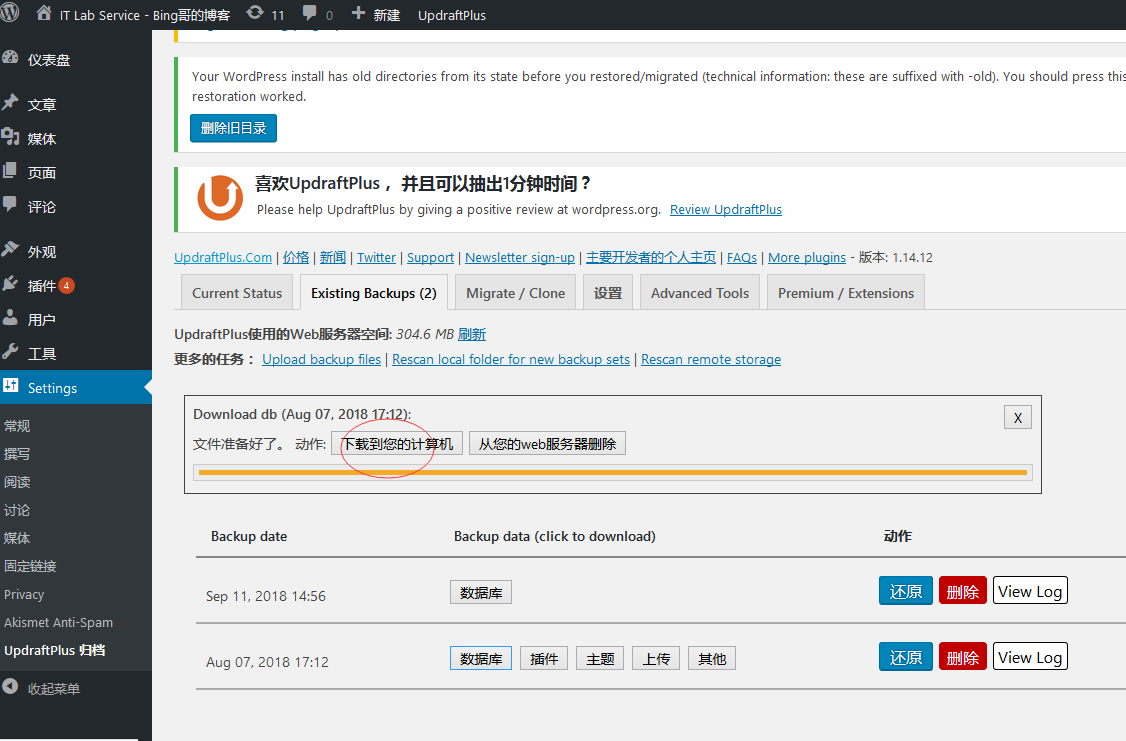Click the plugin update badge showing 4
The image size is (1126, 741).
[66, 286]
